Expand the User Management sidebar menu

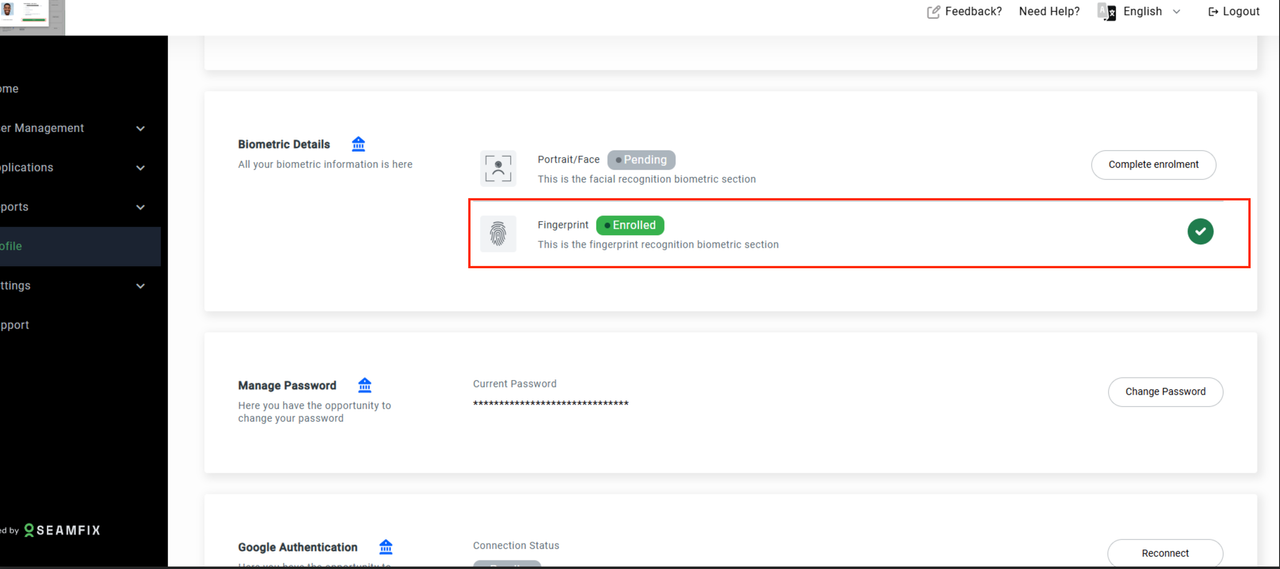[80, 128]
